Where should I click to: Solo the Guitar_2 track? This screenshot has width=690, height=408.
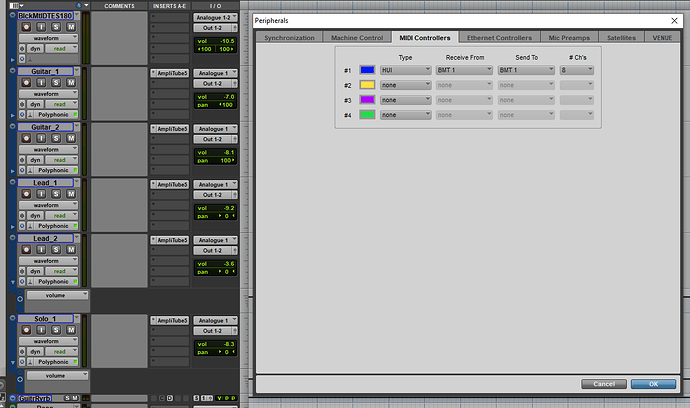(x=55, y=138)
